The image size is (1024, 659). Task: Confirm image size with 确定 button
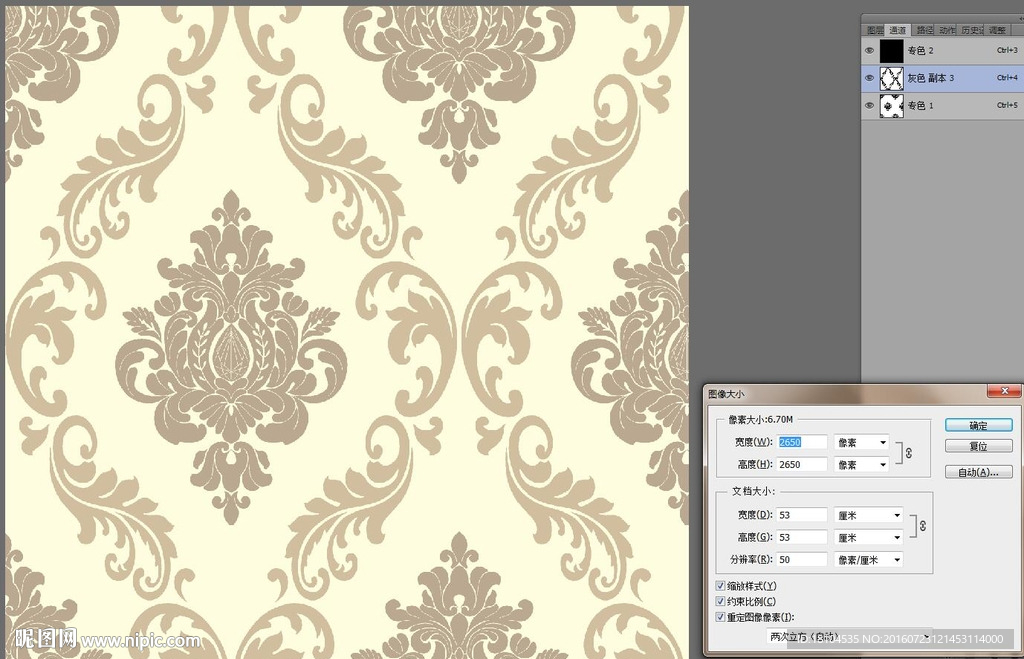click(x=978, y=425)
